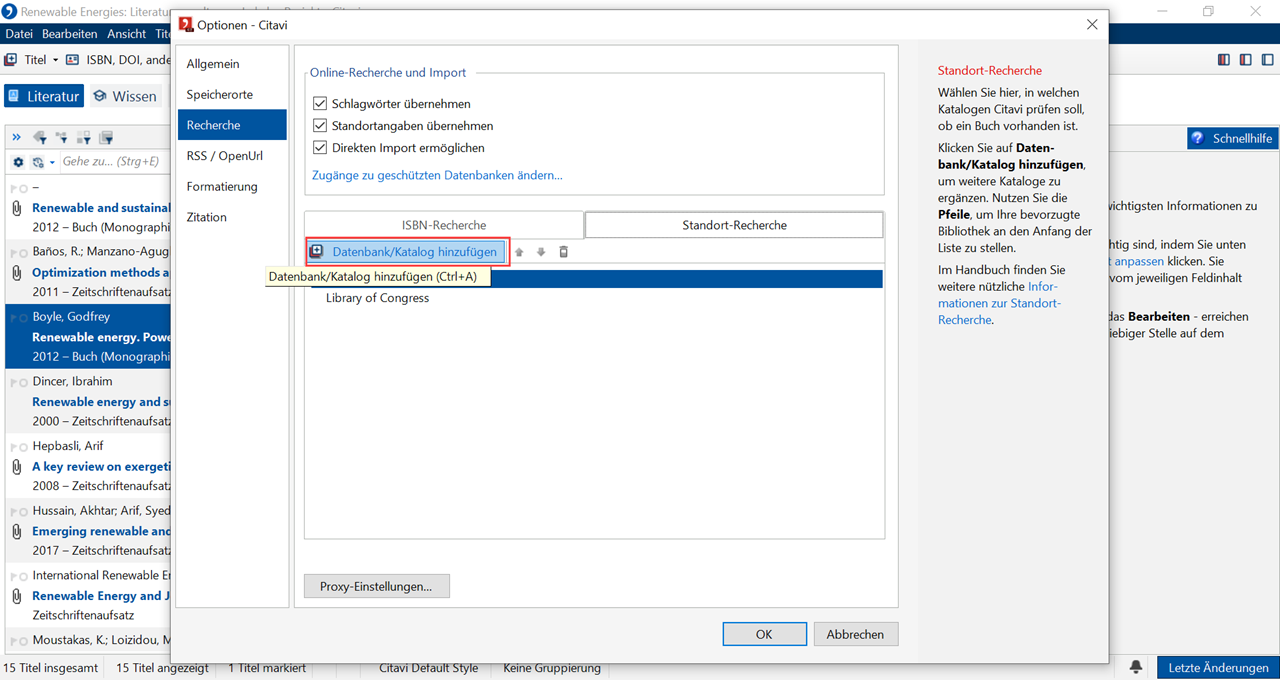Select Formatierung in options sidebar
The height and width of the screenshot is (680, 1280).
pyautogui.click(x=222, y=186)
